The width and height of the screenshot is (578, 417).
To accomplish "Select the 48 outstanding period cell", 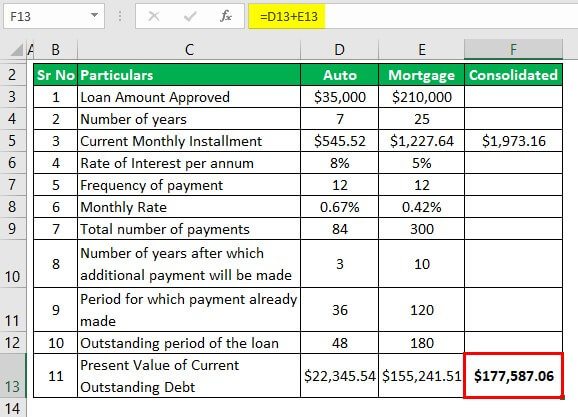I will click(x=340, y=343).
